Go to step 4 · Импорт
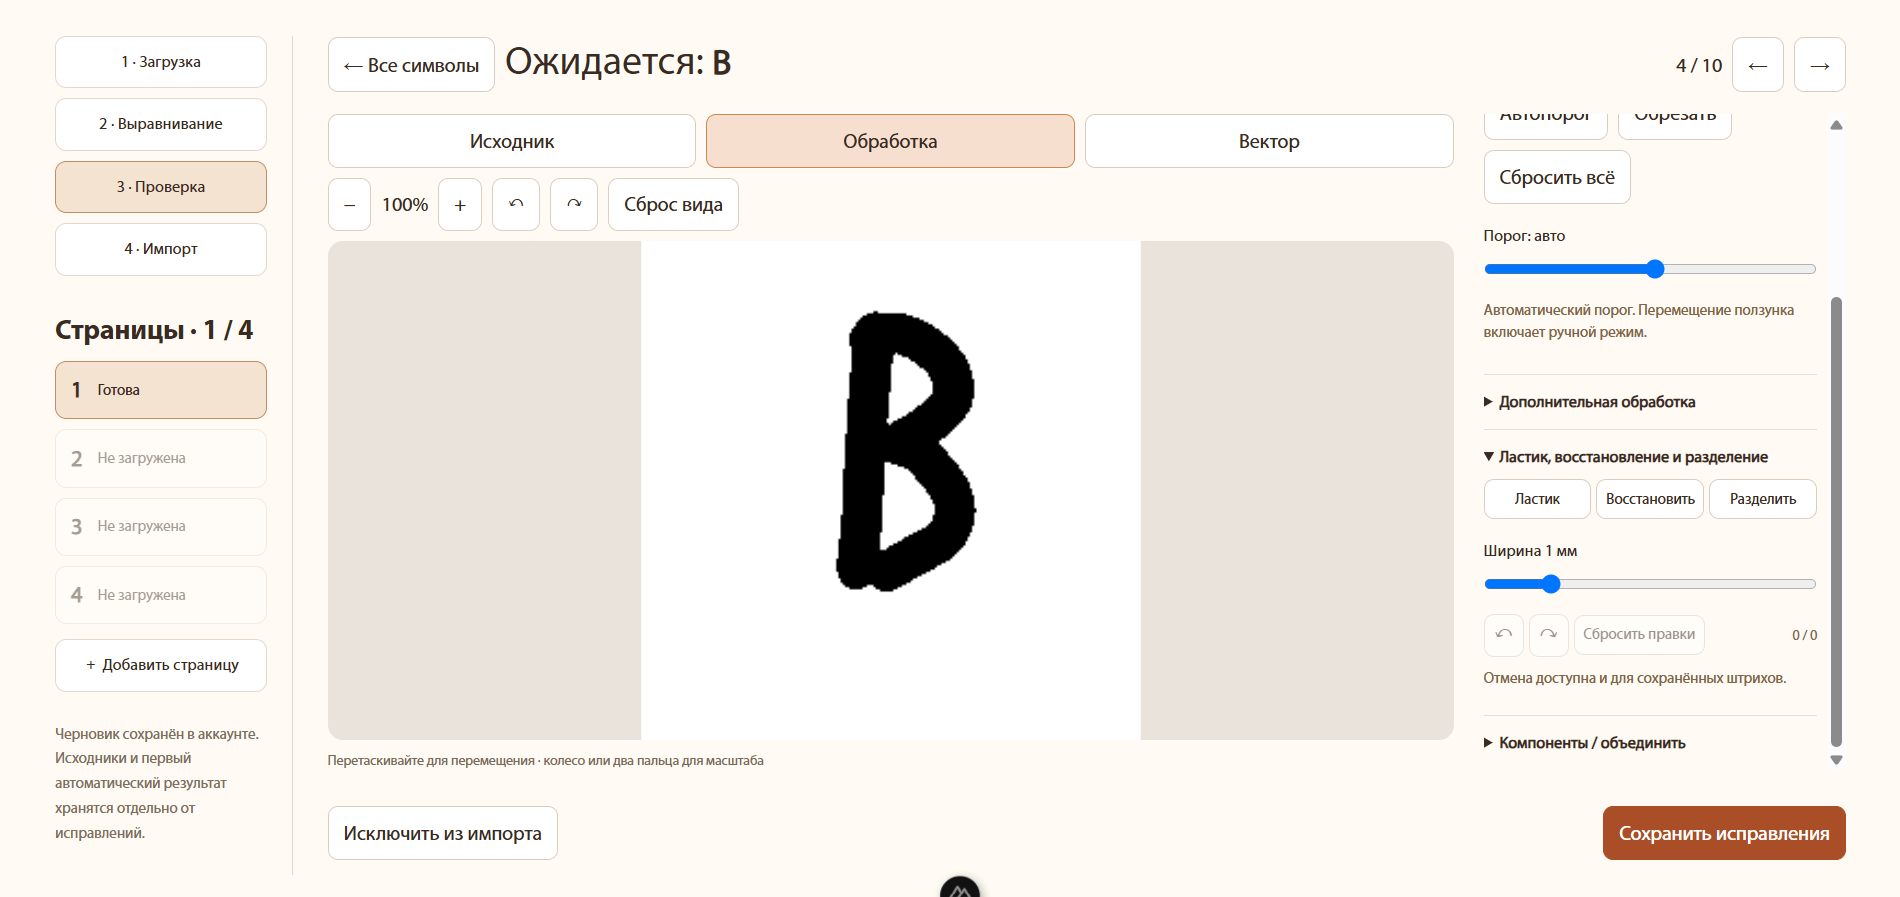This screenshot has height=897, width=1900. [161, 249]
